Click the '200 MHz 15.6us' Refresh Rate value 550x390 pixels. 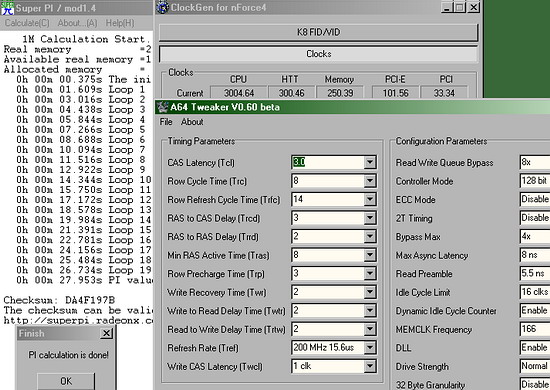[x=324, y=348]
